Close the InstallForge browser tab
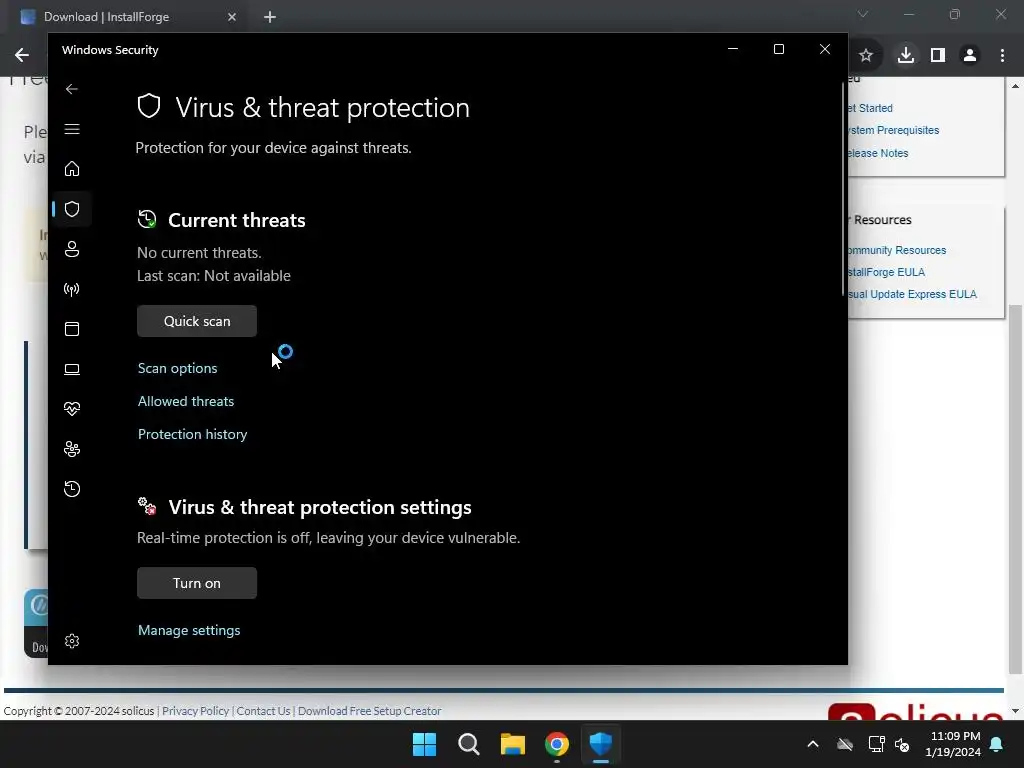This screenshot has height=768, width=1024. (232, 17)
